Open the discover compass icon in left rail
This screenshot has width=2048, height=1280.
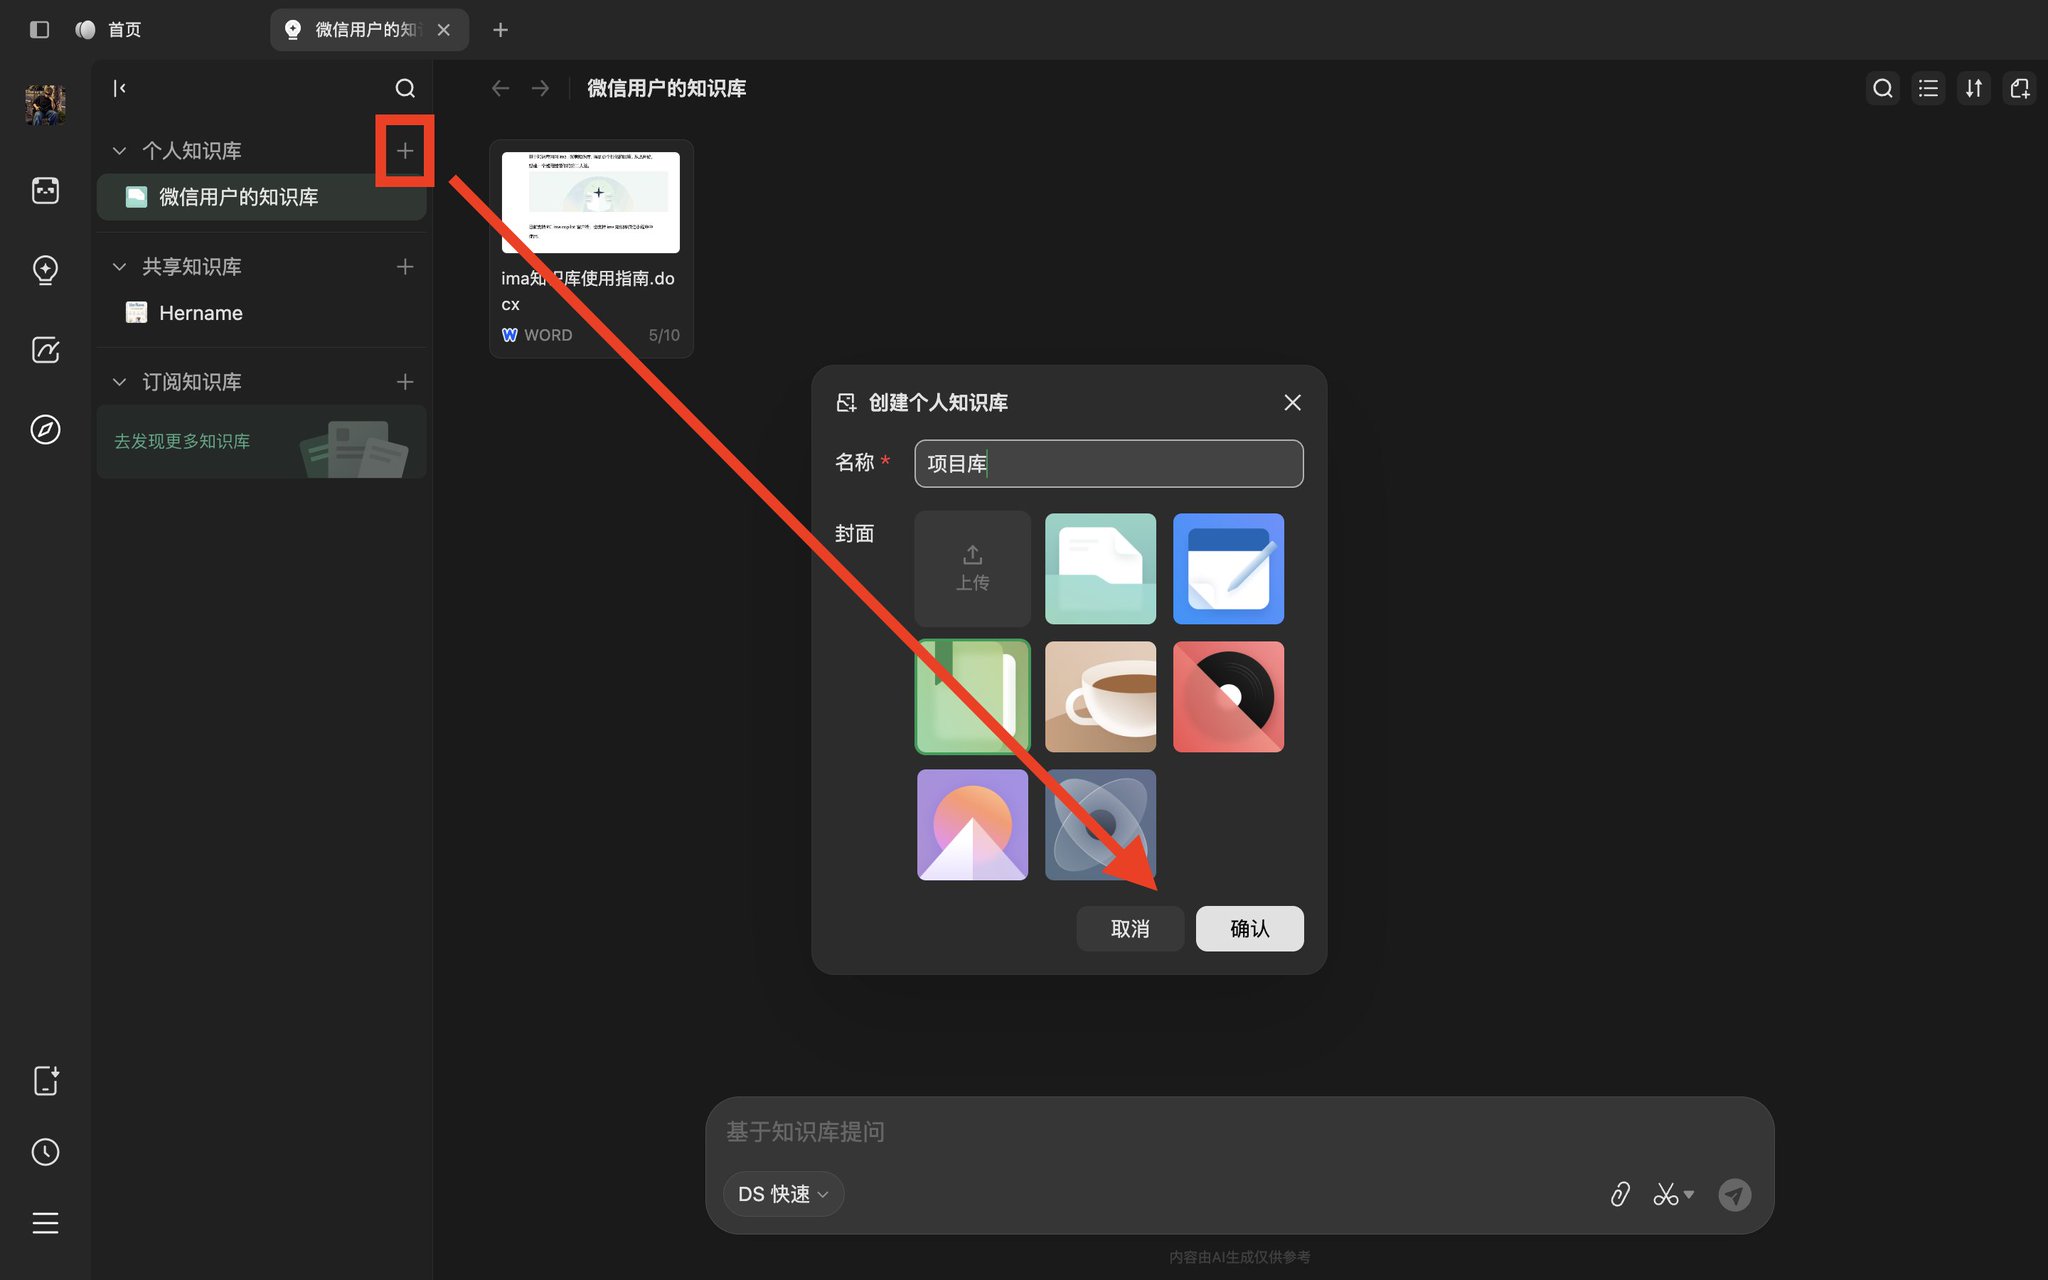45,430
